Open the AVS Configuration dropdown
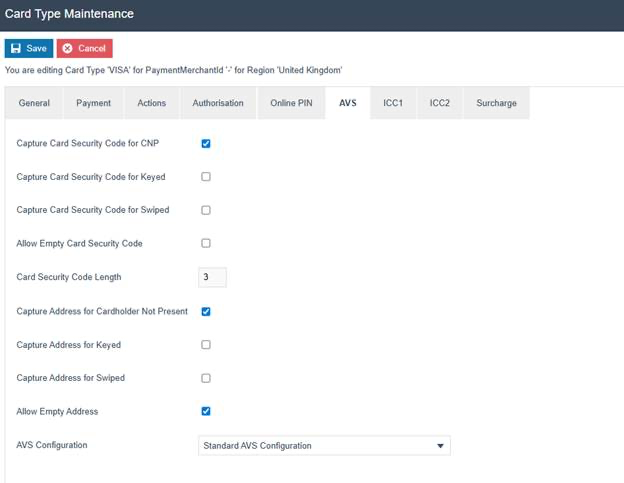The image size is (624, 483). 324,446
